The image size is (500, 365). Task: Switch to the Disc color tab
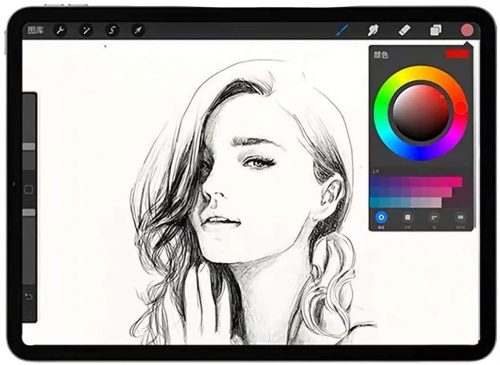click(x=381, y=218)
